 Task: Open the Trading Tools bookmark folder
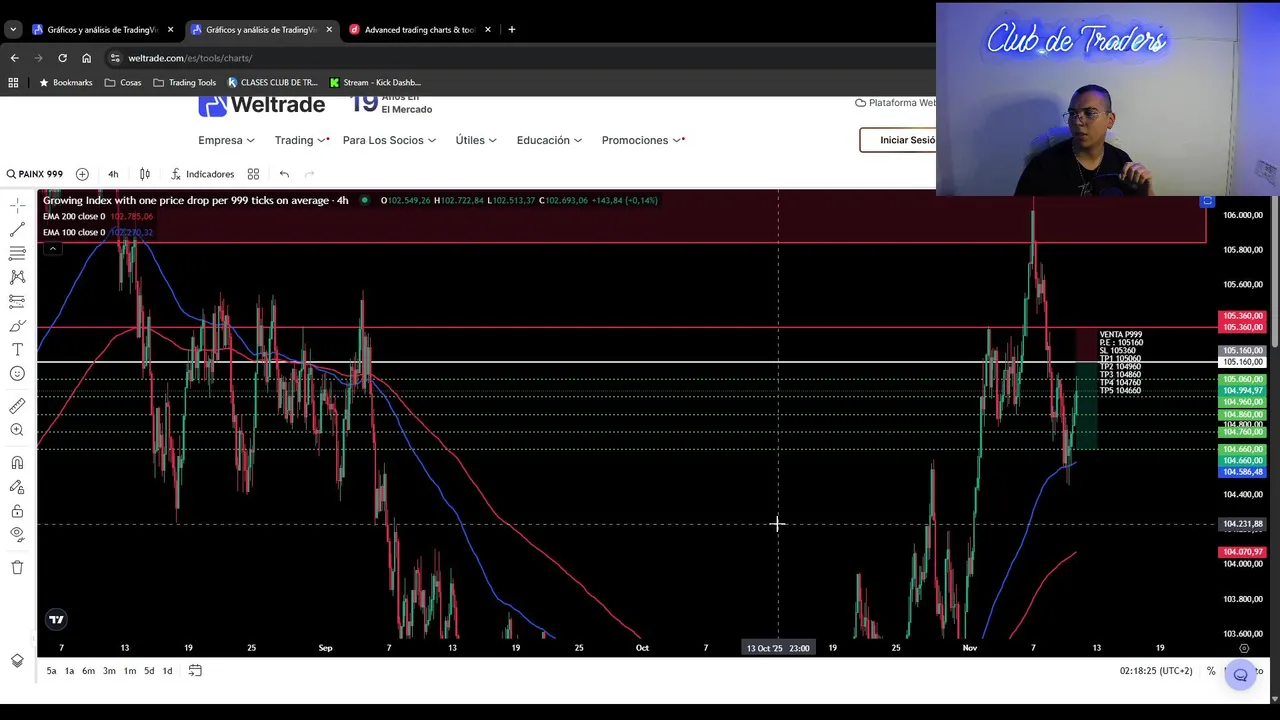[185, 83]
